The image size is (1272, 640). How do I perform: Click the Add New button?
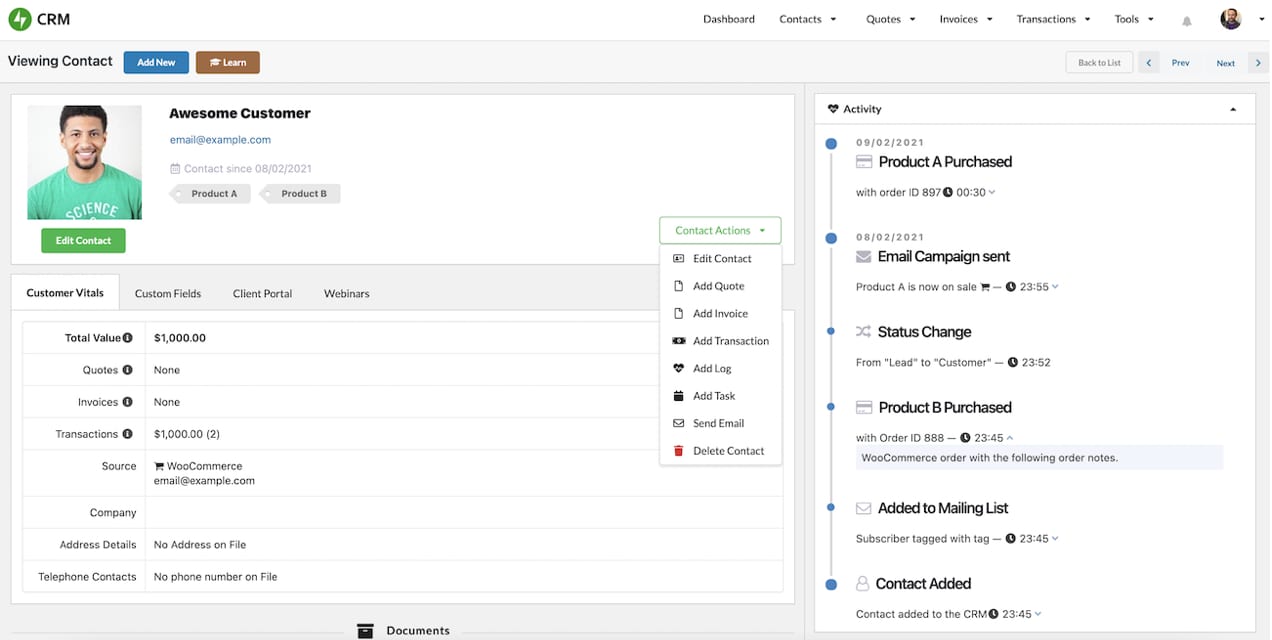point(155,61)
